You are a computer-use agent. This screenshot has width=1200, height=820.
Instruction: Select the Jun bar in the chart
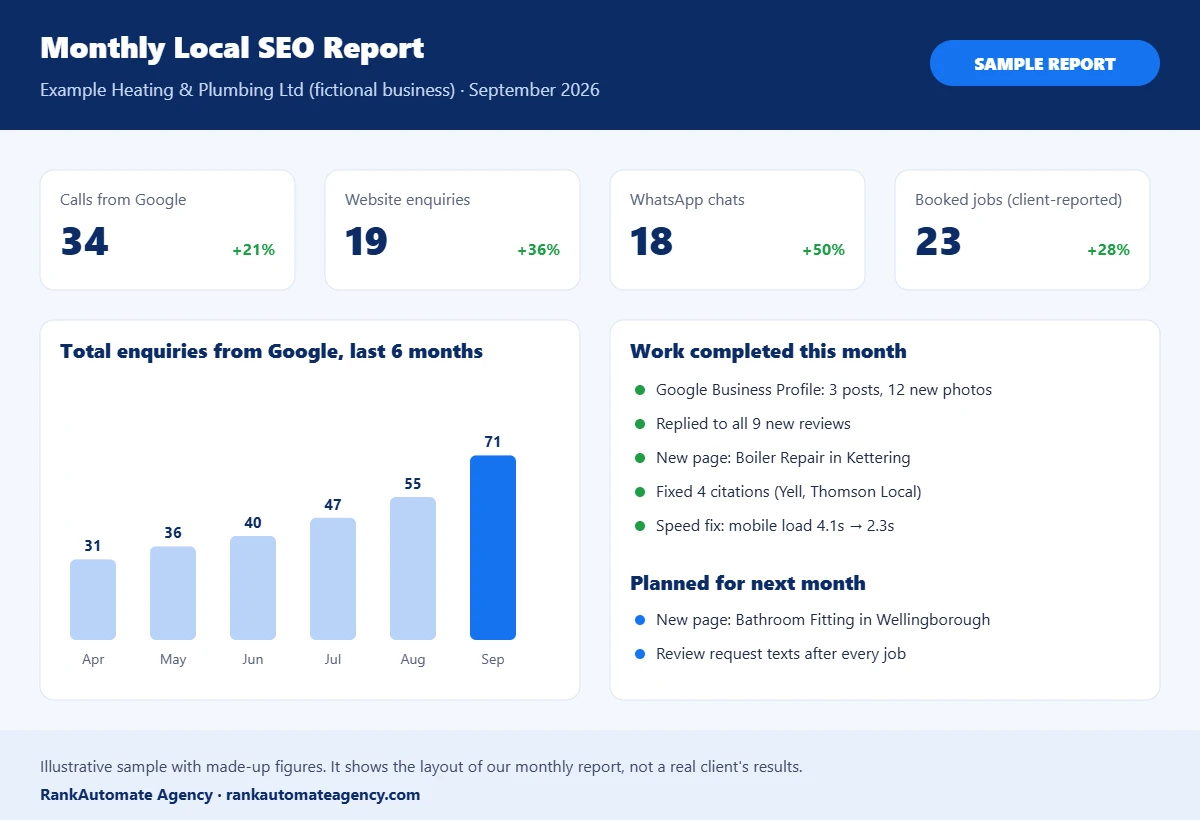click(x=253, y=588)
